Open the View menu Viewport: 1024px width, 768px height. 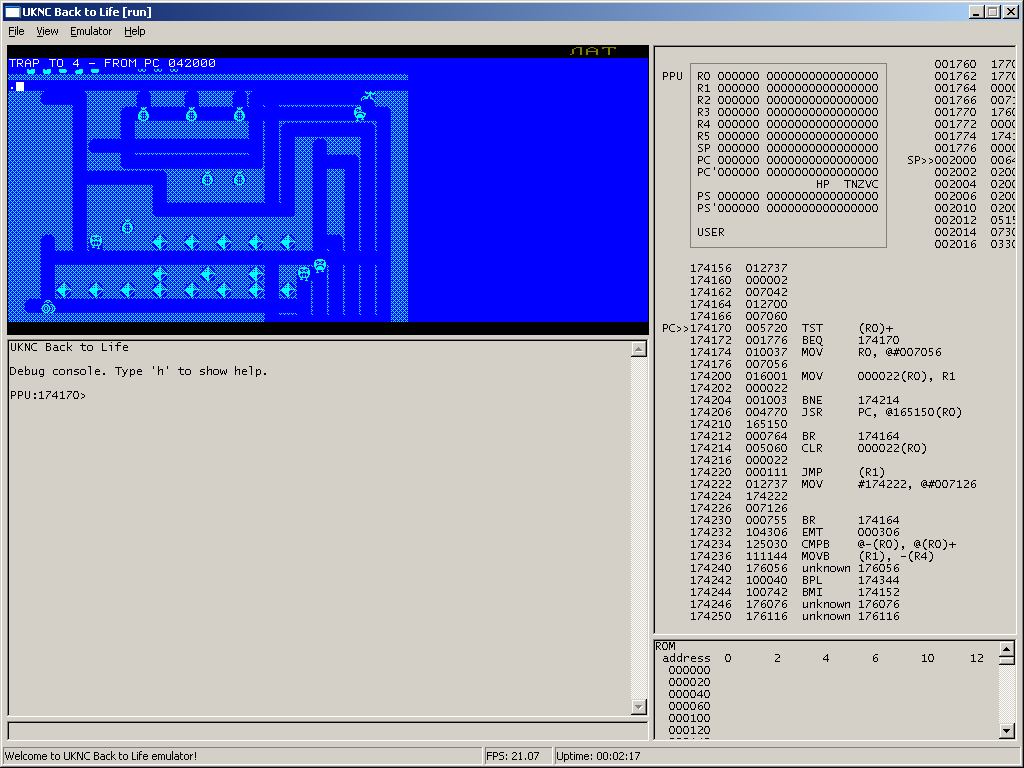tap(47, 31)
